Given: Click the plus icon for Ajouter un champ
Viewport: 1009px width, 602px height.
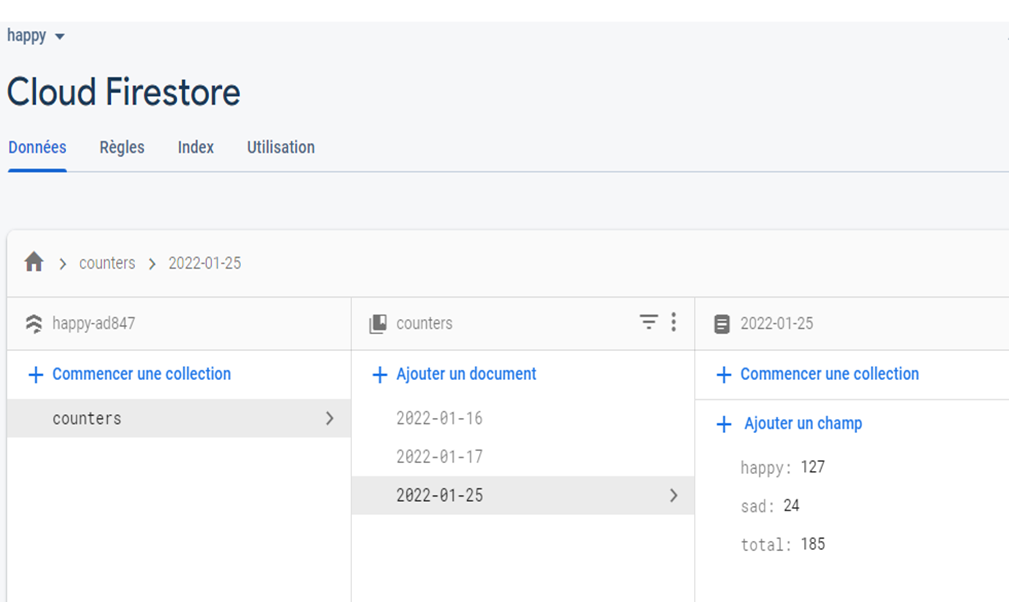Looking at the screenshot, I should [x=725, y=425].
